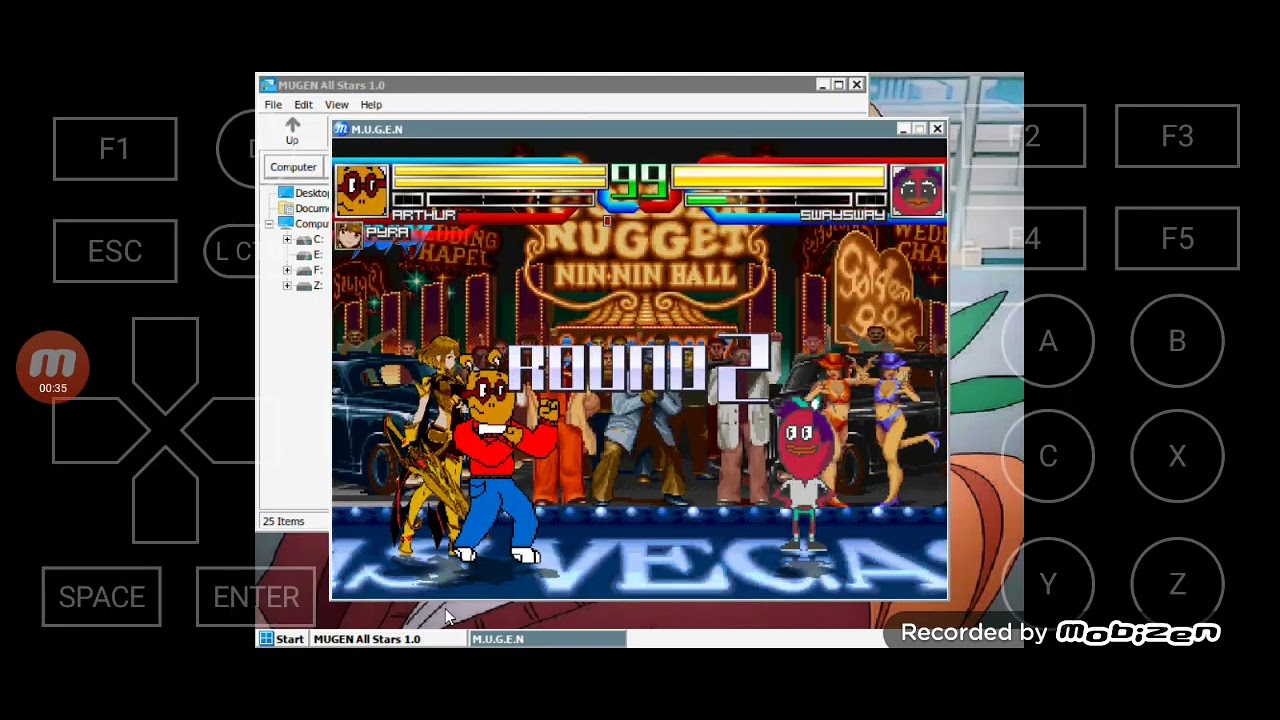The width and height of the screenshot is (1280, 720).
Task: Switch to M.U.G.E.N taskbar item
Action: pos(547,639)
